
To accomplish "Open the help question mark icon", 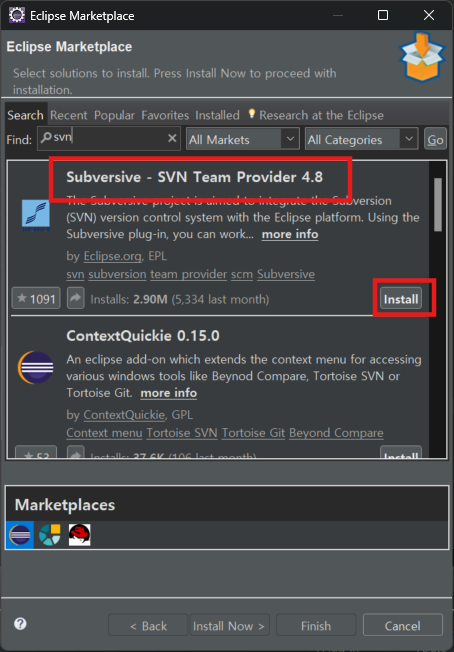I will click(20, 624).
